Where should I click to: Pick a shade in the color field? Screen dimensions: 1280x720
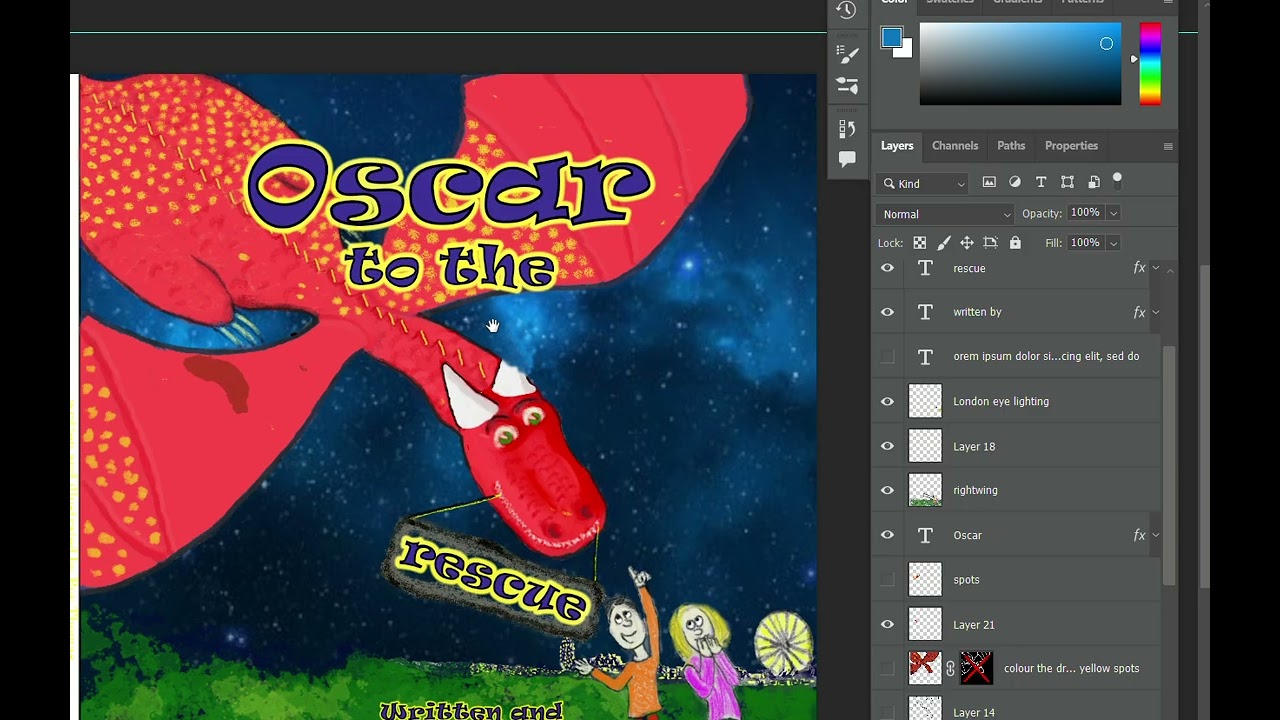1020,63
